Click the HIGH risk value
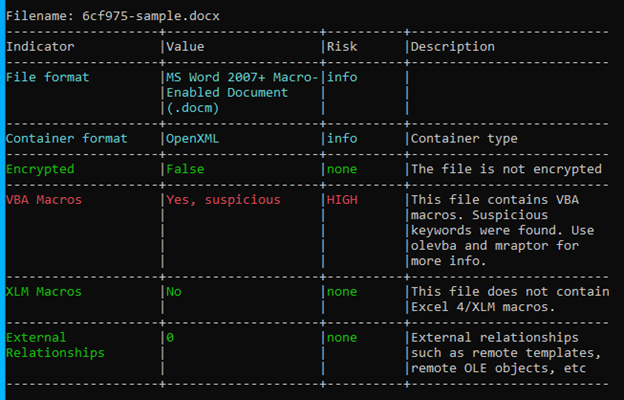Screen dimensions: 624x400 (x=343, y=199)
